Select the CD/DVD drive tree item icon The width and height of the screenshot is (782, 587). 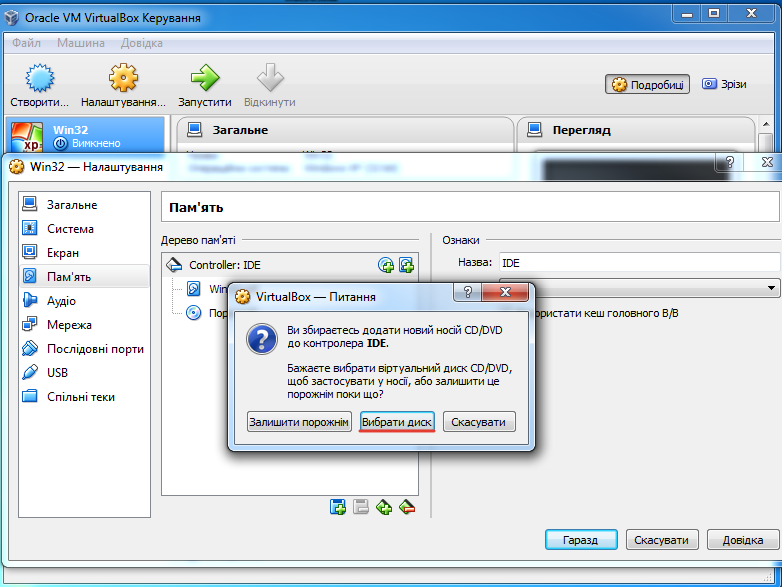click(x=194, y=313)
